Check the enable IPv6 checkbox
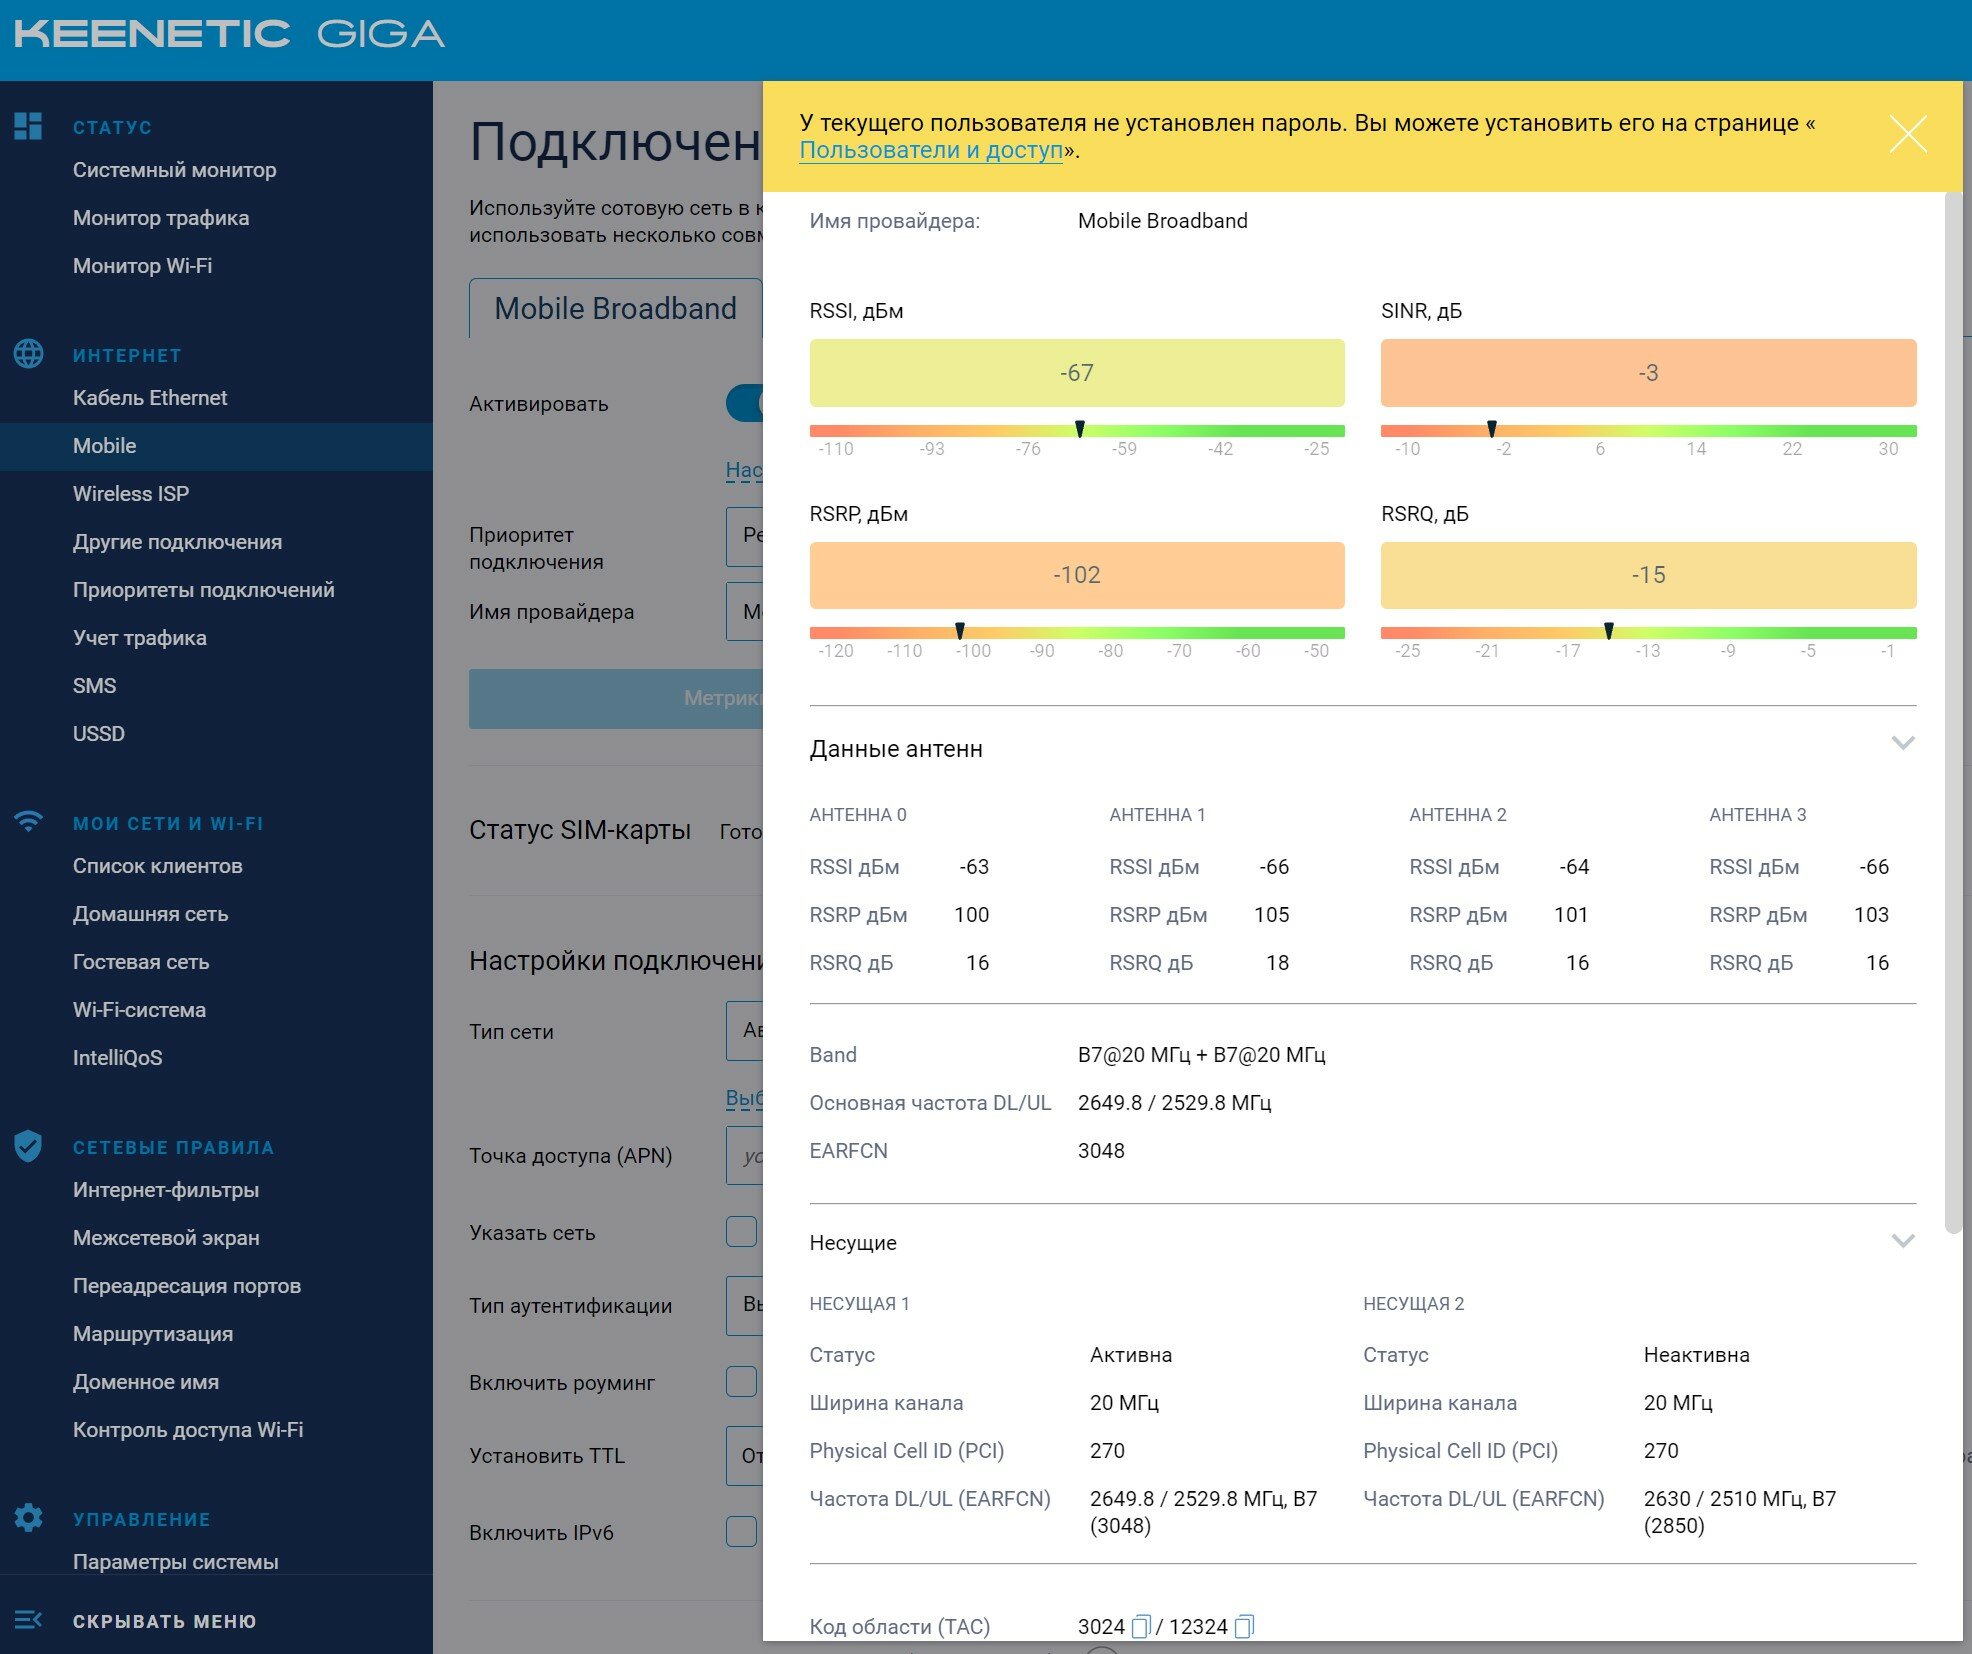 coord(741,1532)
